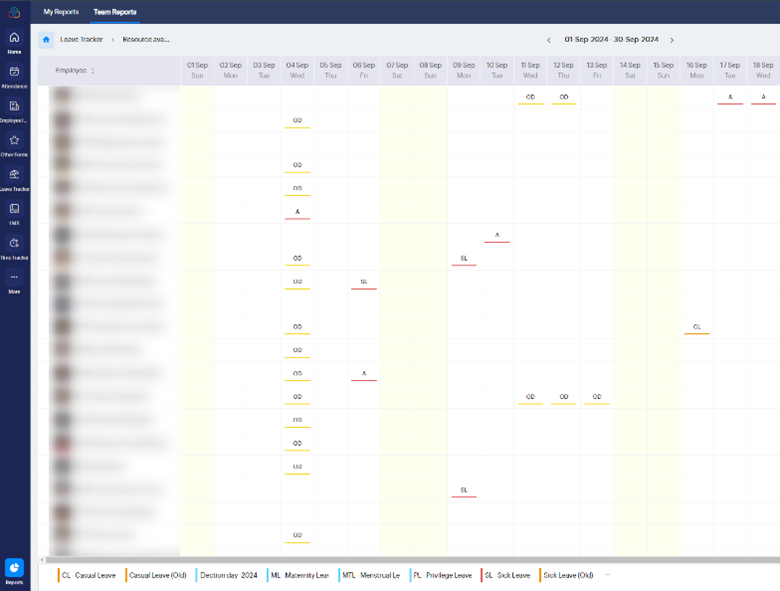Click the Employee Information sidebar icon
The width and height of the screenshot is (780, 591).
(14, 109)
